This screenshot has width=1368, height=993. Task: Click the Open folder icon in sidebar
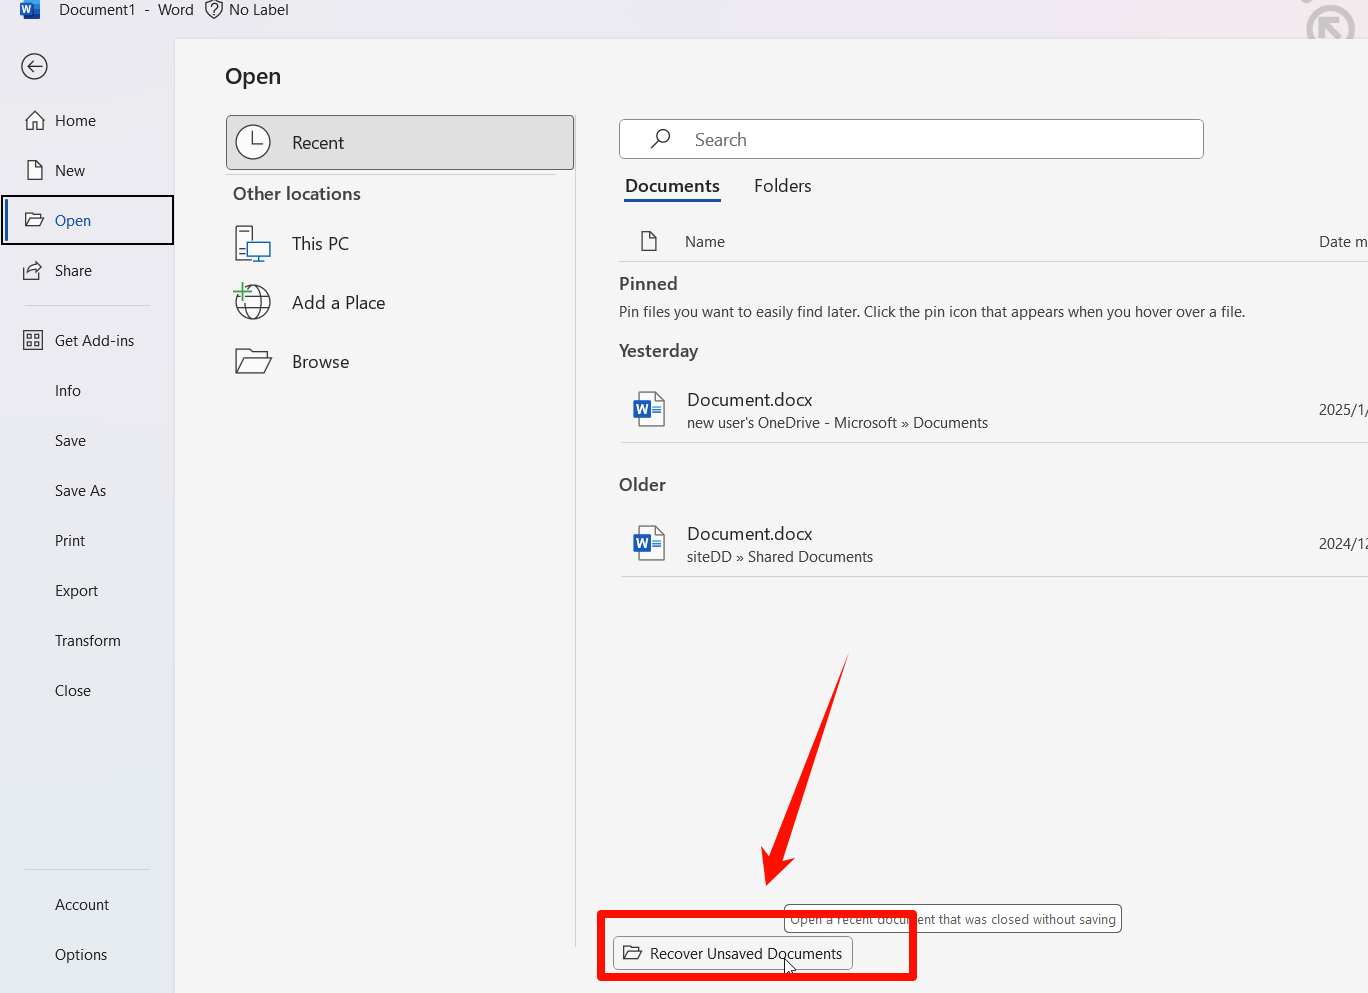pos(35,220)
